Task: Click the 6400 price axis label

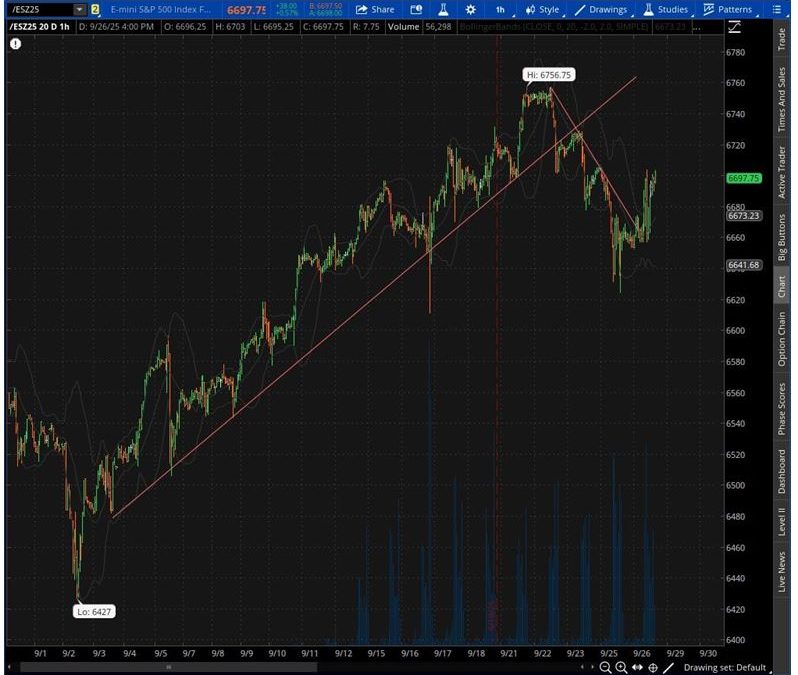Action: click(735, 640)
